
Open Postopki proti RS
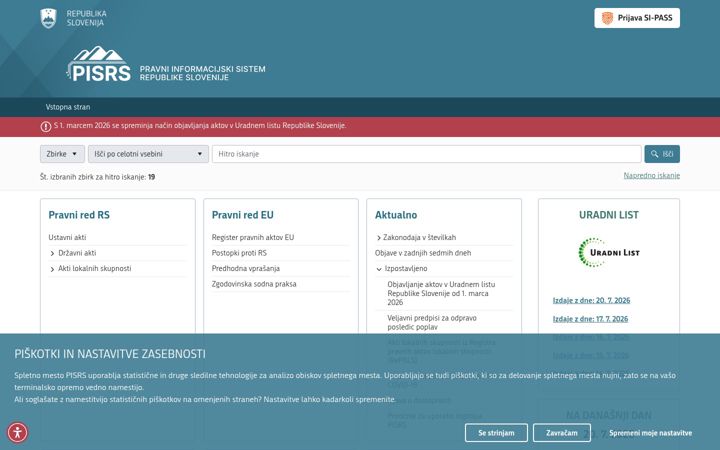click(x=239, y=253)
